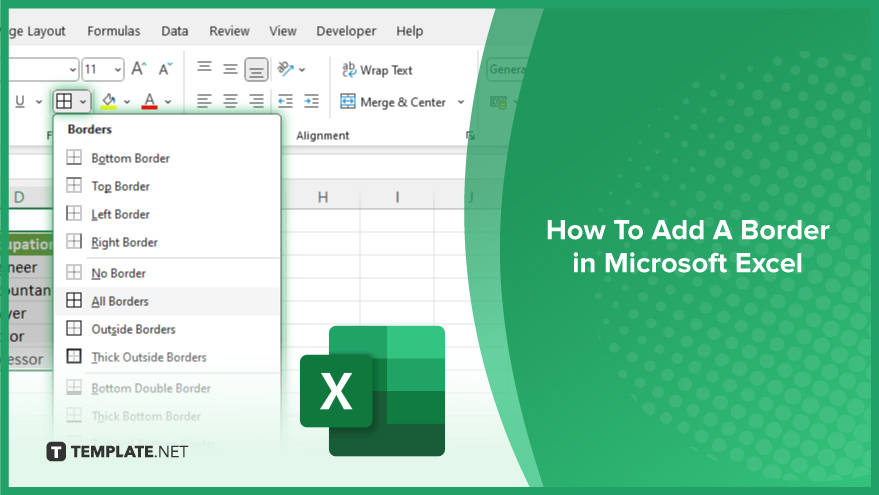Select Thick Bottom Border
Viewport: 879px width, 495px height.
(x=167, y=416)
